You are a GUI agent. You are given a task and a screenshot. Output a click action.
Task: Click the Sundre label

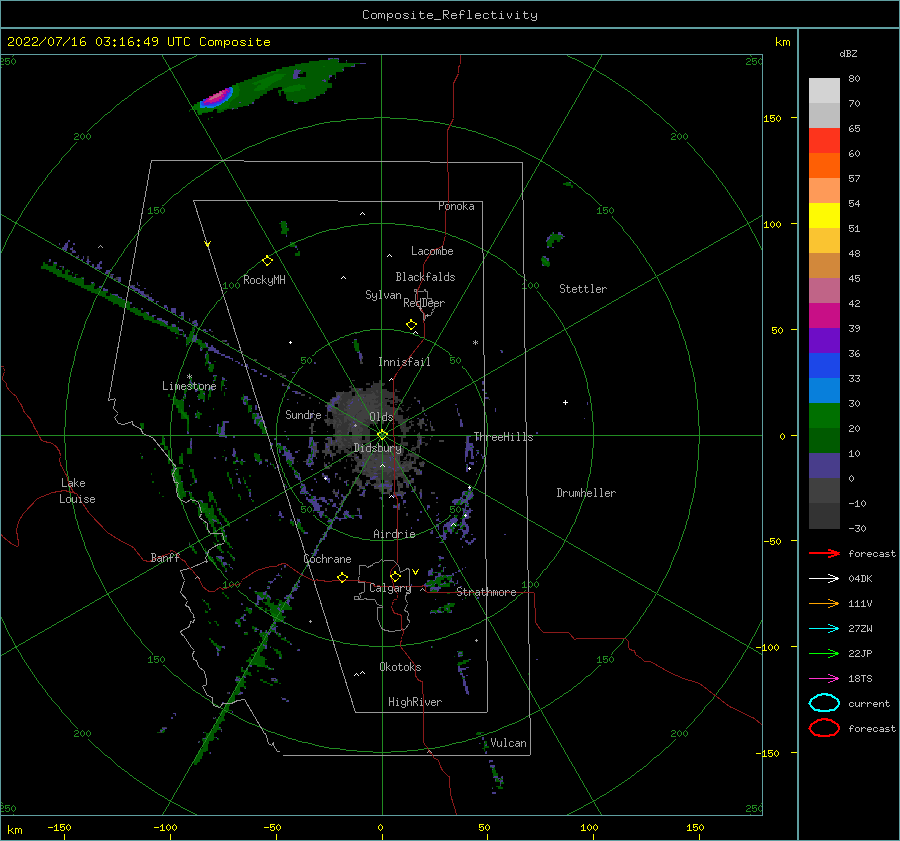click(303, 414)
